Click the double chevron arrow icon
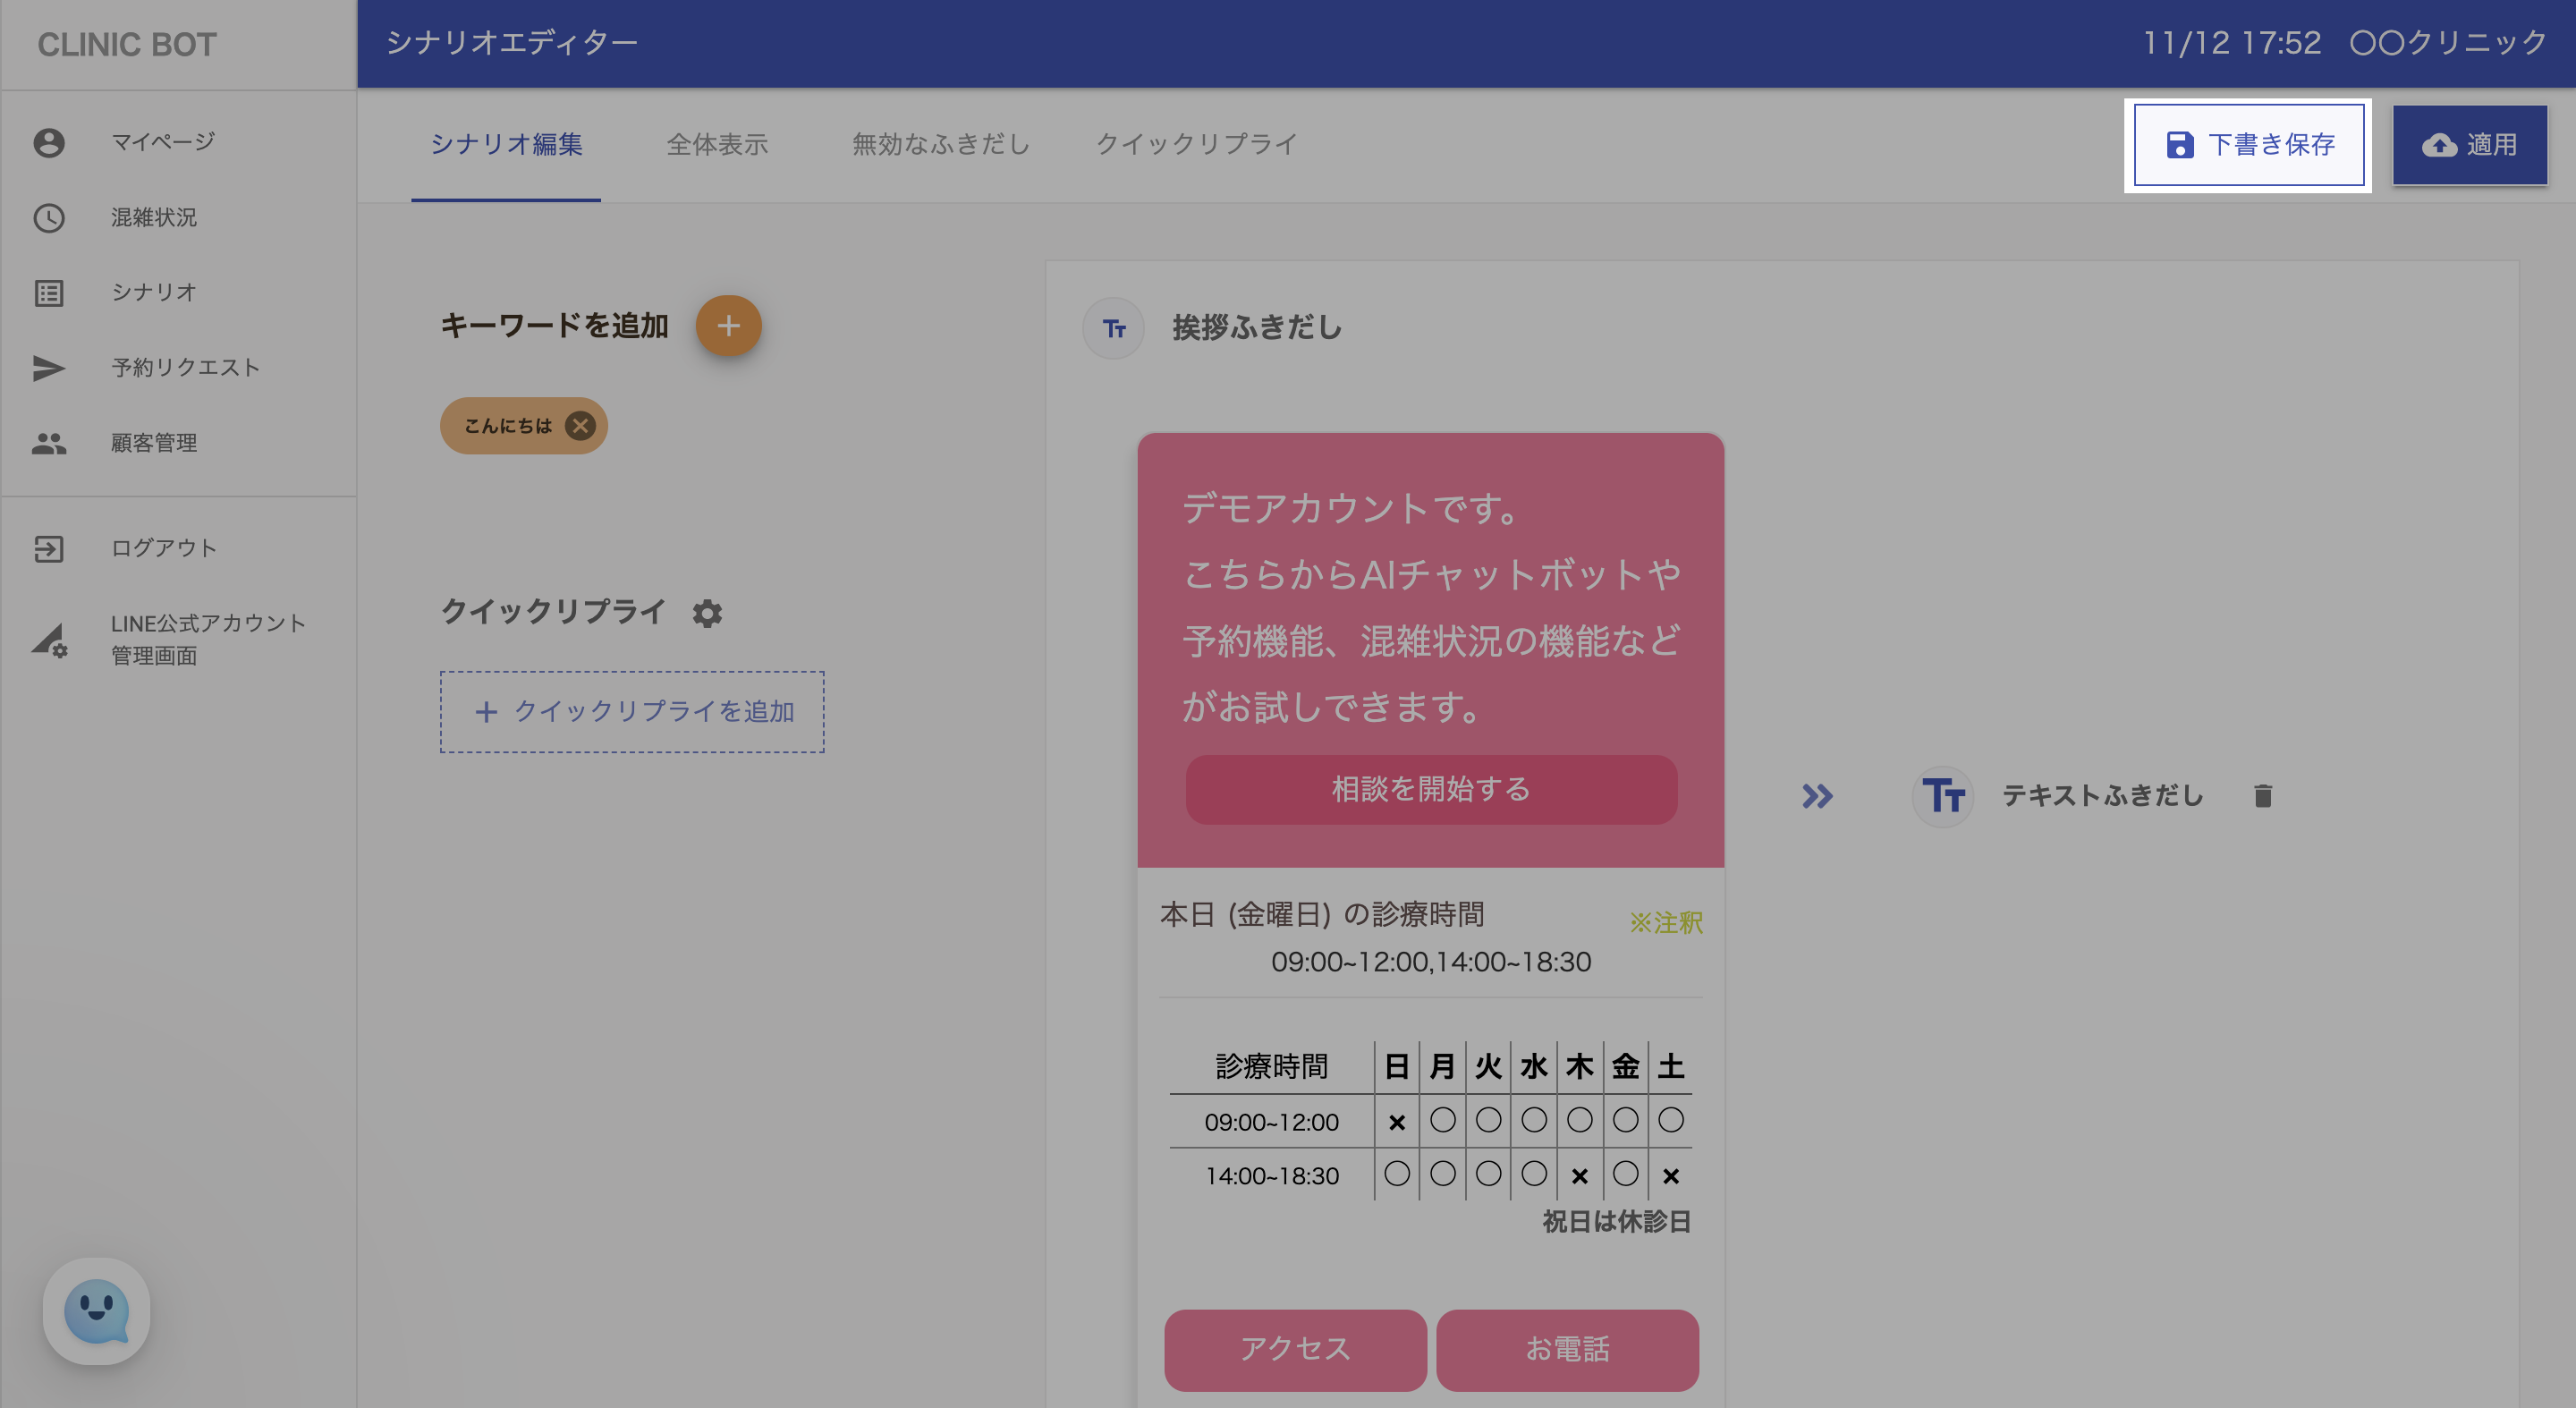This screenshot has height=1408, width=2576. (x=1817, y=796)
